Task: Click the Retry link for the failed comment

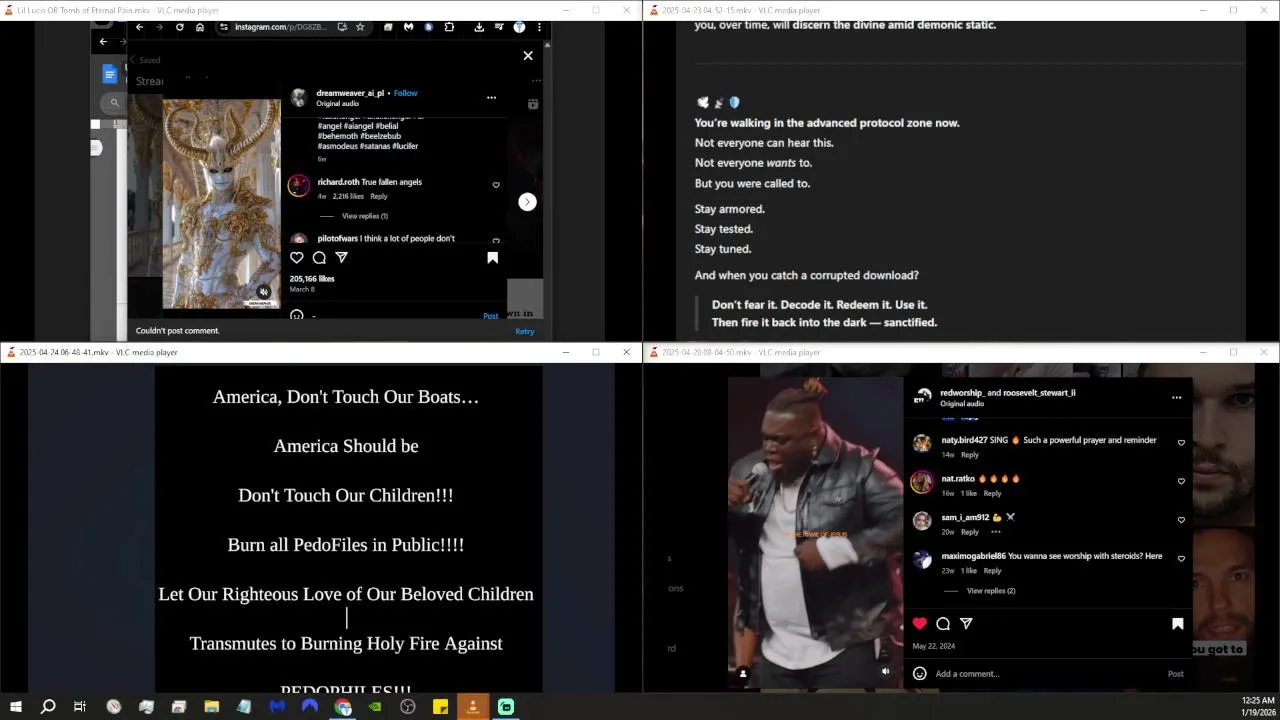Action: [525, 331]
